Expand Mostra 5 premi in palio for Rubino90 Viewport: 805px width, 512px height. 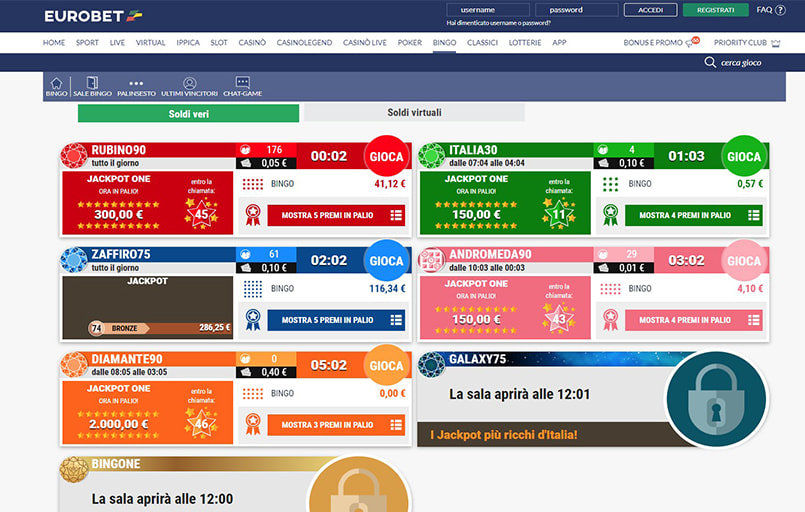[336, 215]
